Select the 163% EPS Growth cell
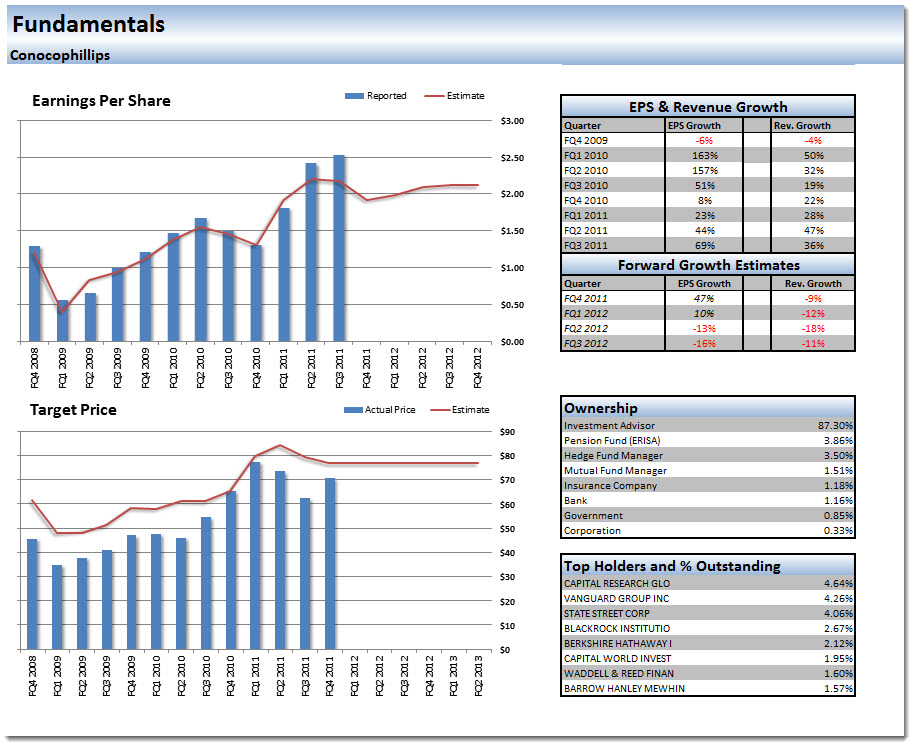This screenshot has width=914, height=746. [x=706, y=156]
